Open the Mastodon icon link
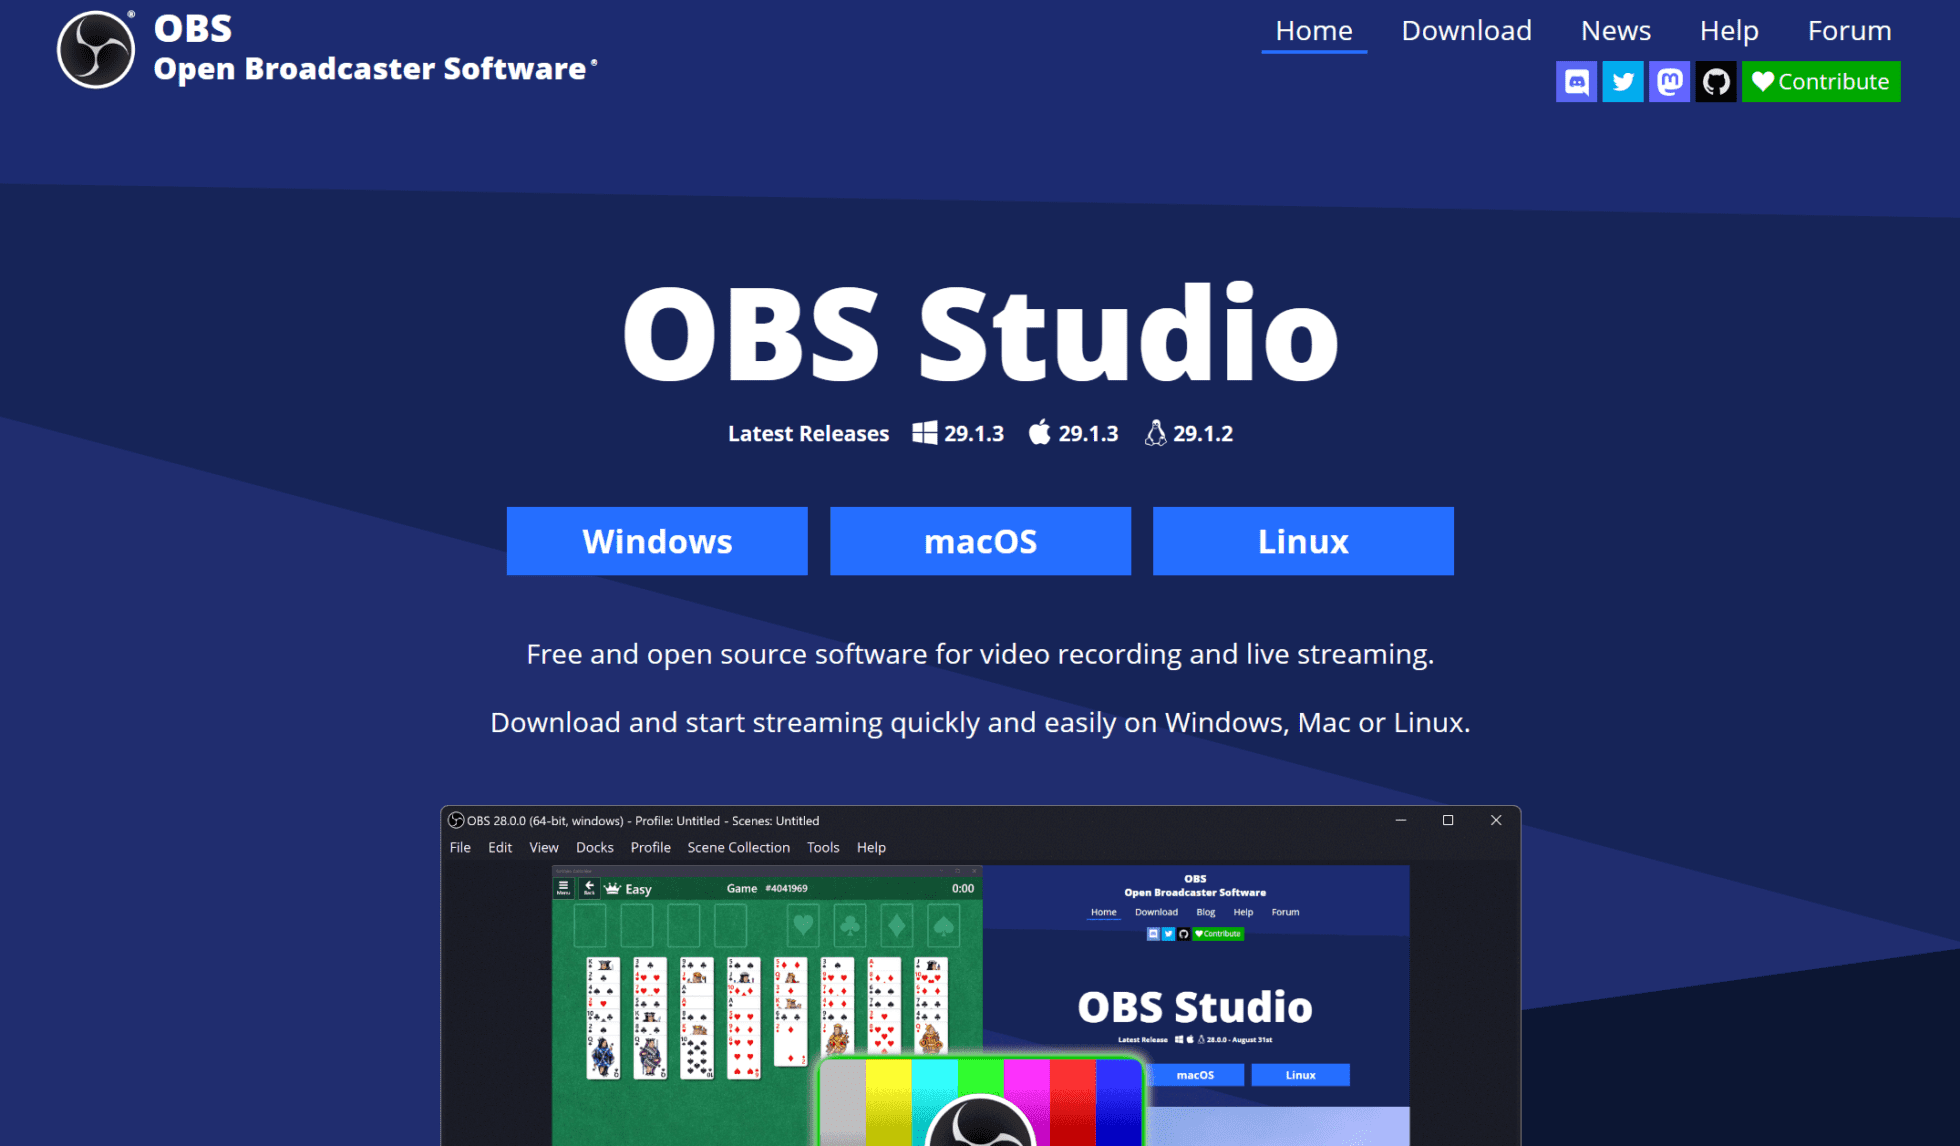 point(1669,82)
